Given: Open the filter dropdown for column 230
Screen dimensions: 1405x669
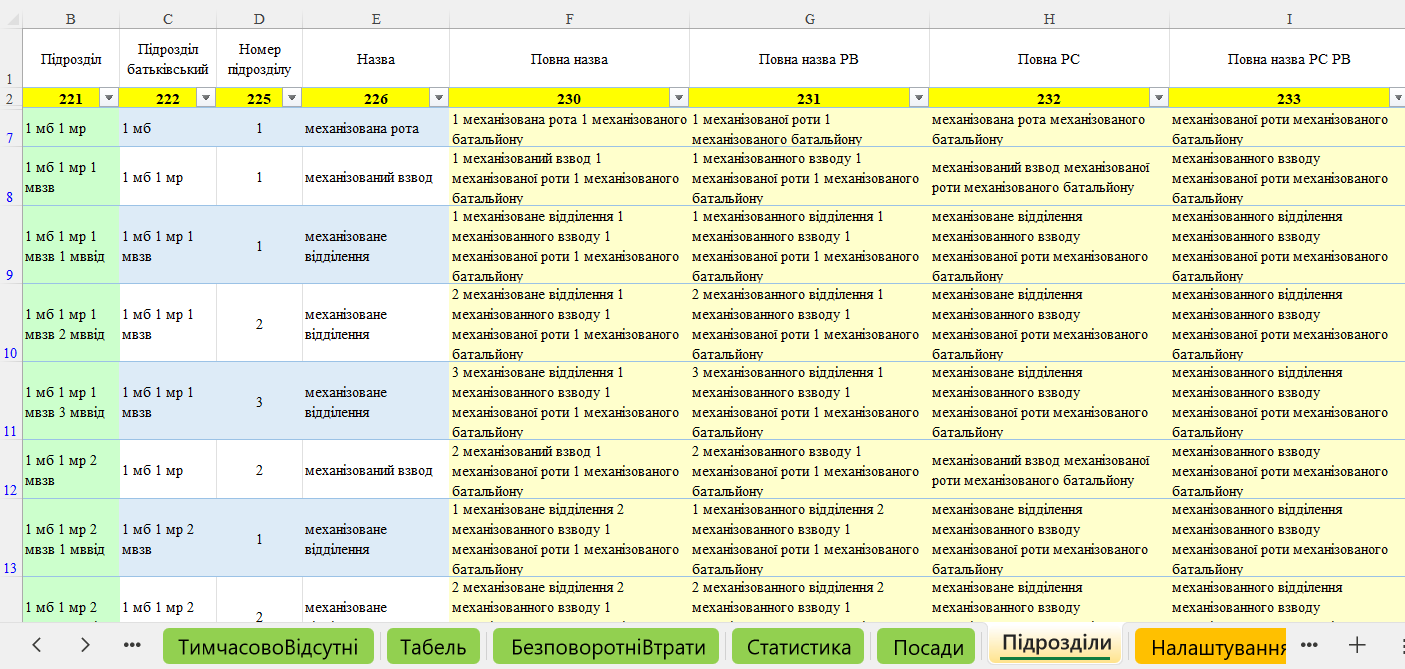Looking at the screenshot, I should pyautogui.click(x=679, y=98).
